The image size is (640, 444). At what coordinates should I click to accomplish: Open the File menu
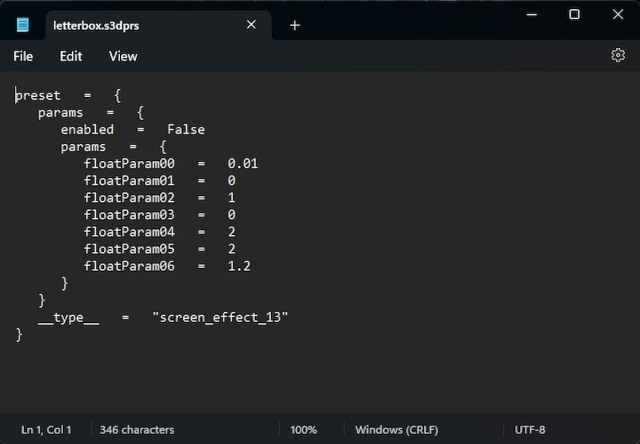(x=23, y=57)
